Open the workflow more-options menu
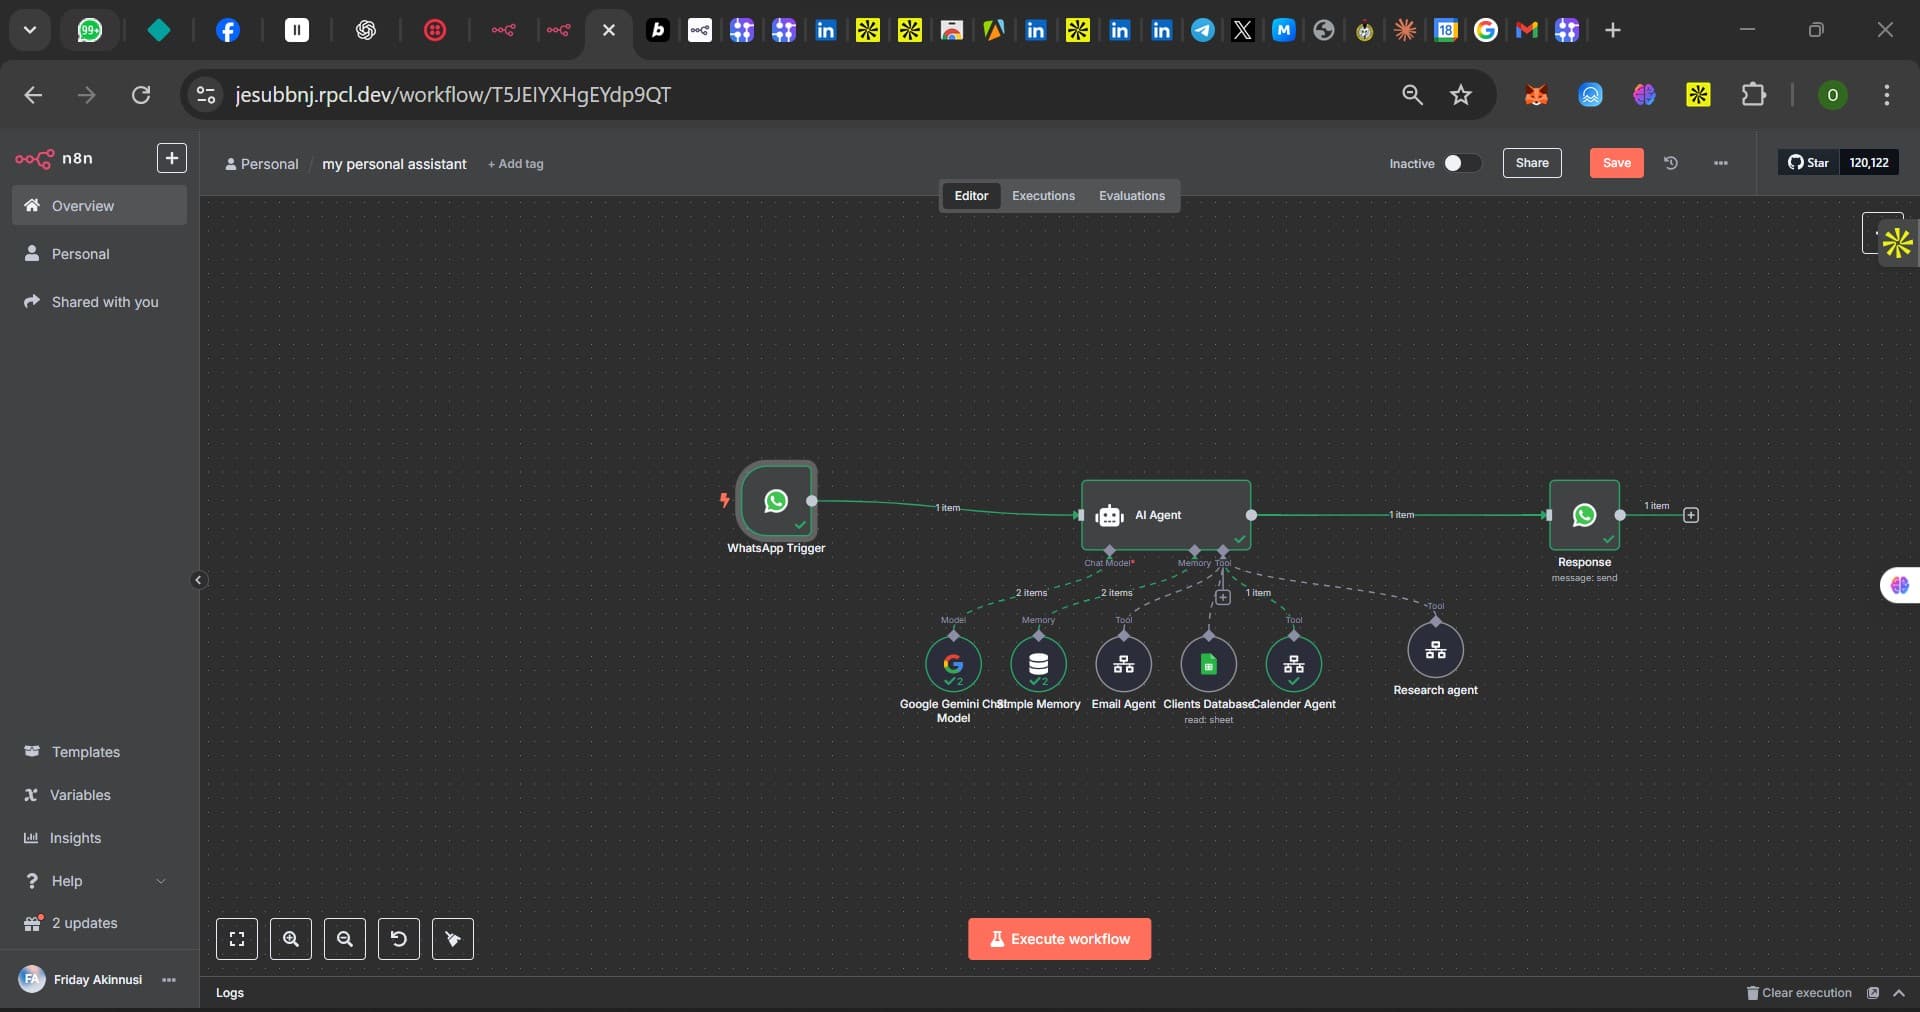Viewport: 1920px width, 1012px height. (x=1721, y=163)
